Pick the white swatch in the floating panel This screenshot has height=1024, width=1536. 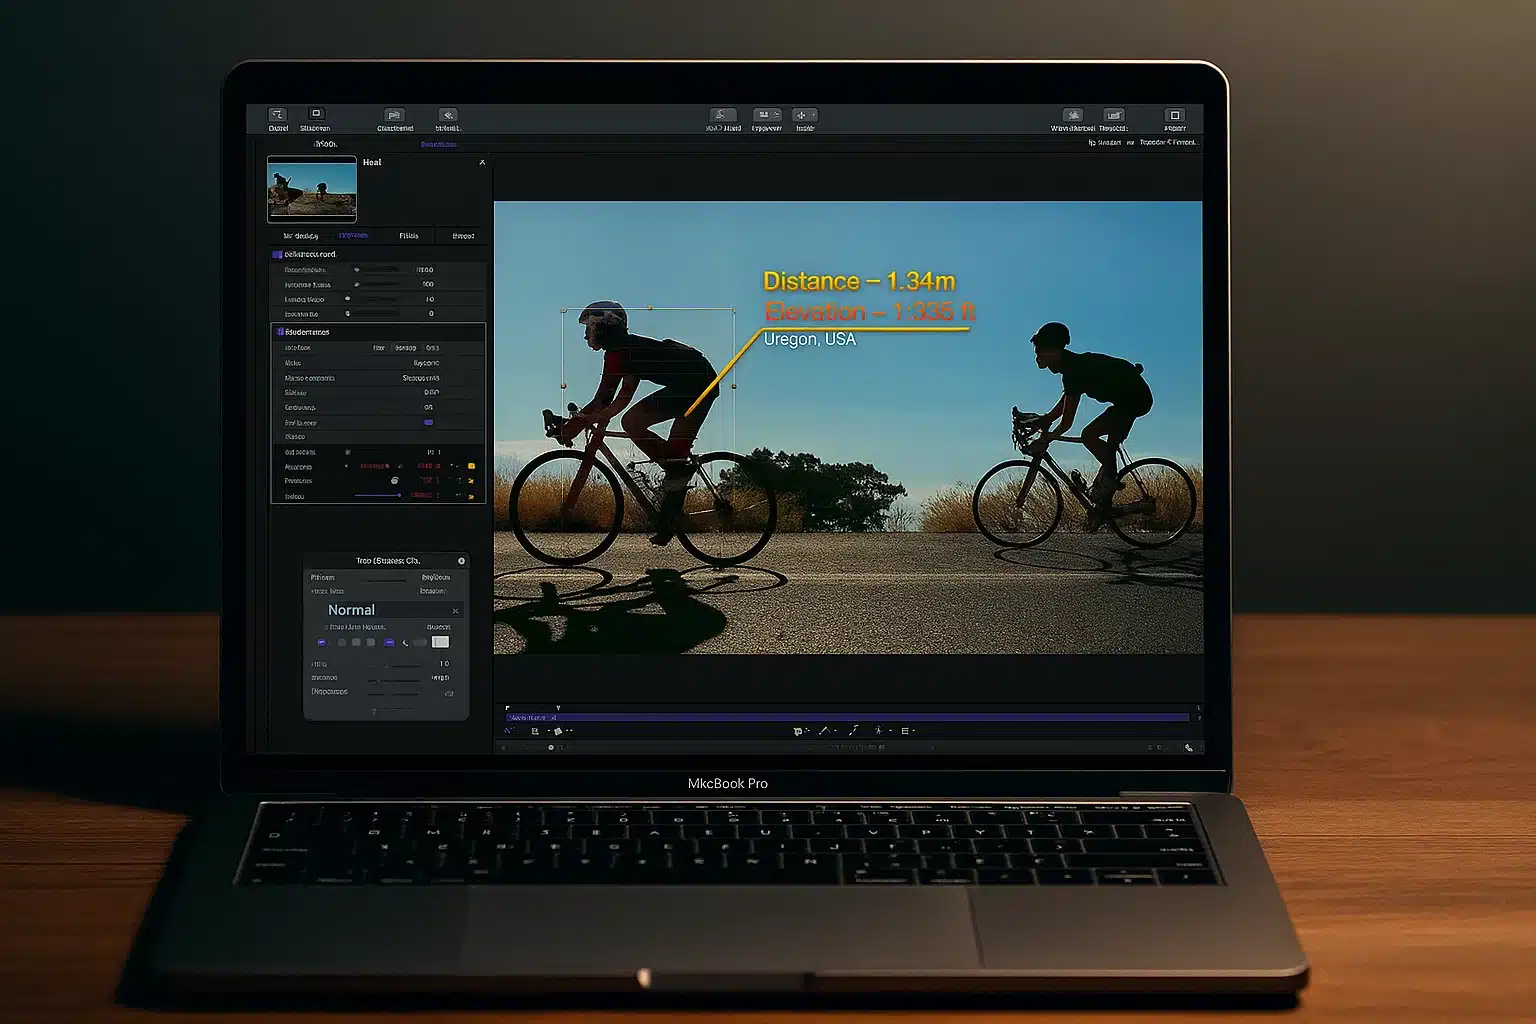(440, 642)
